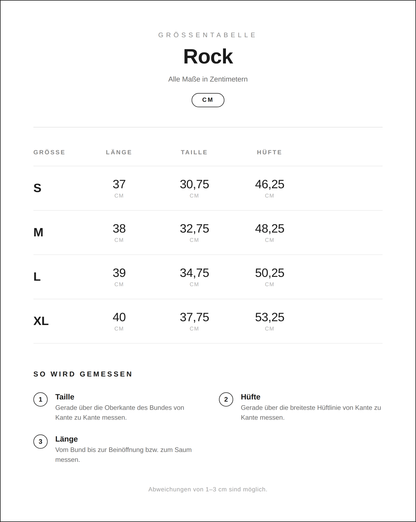
Task: Click the 30,75 waist value for S
Action: [194, 184]
